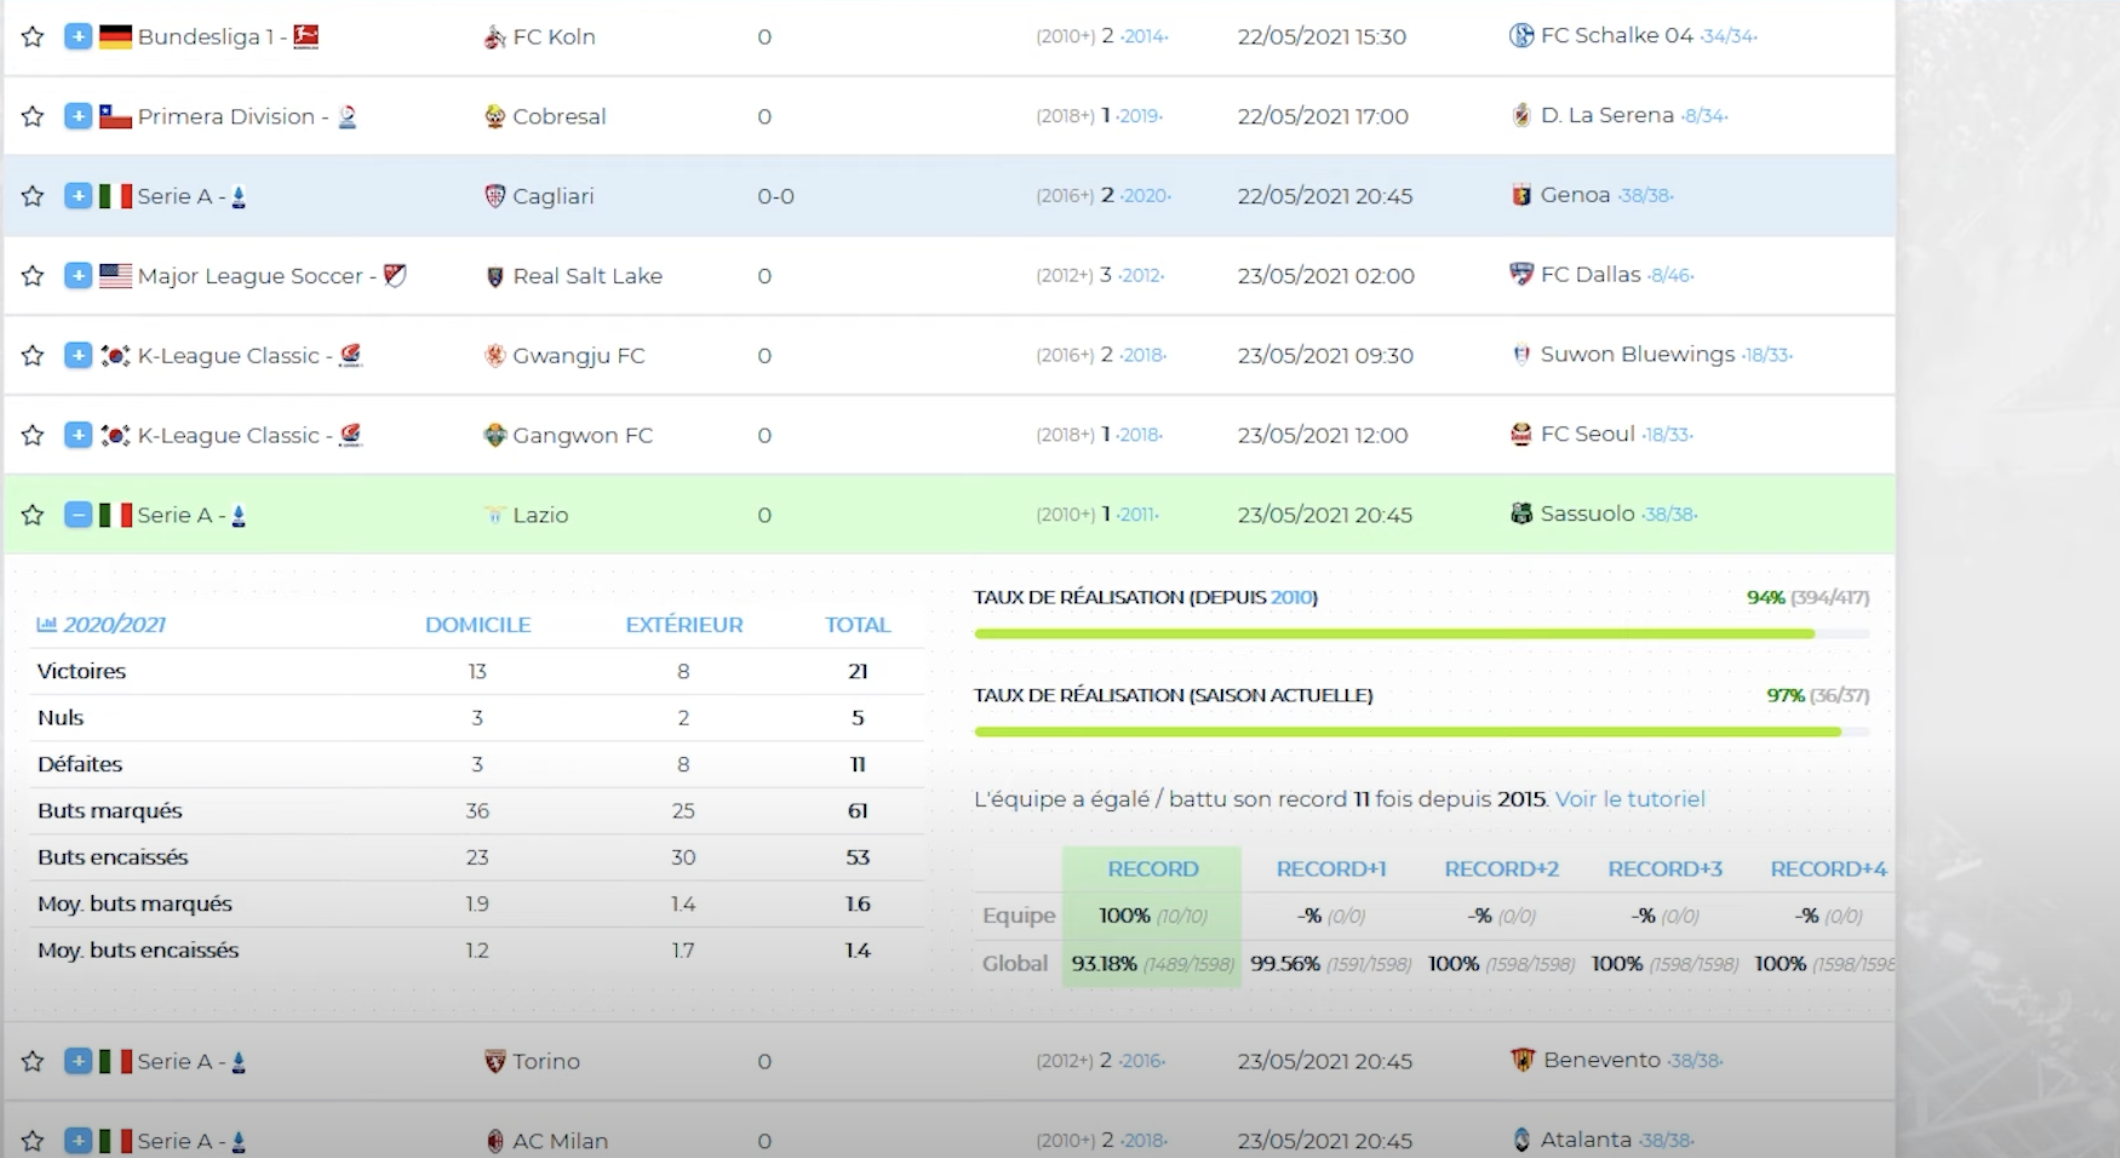Favorite the Cagliari Serie A match
The height and width of the screenshot is (1158, 2120).
(32, 196)
